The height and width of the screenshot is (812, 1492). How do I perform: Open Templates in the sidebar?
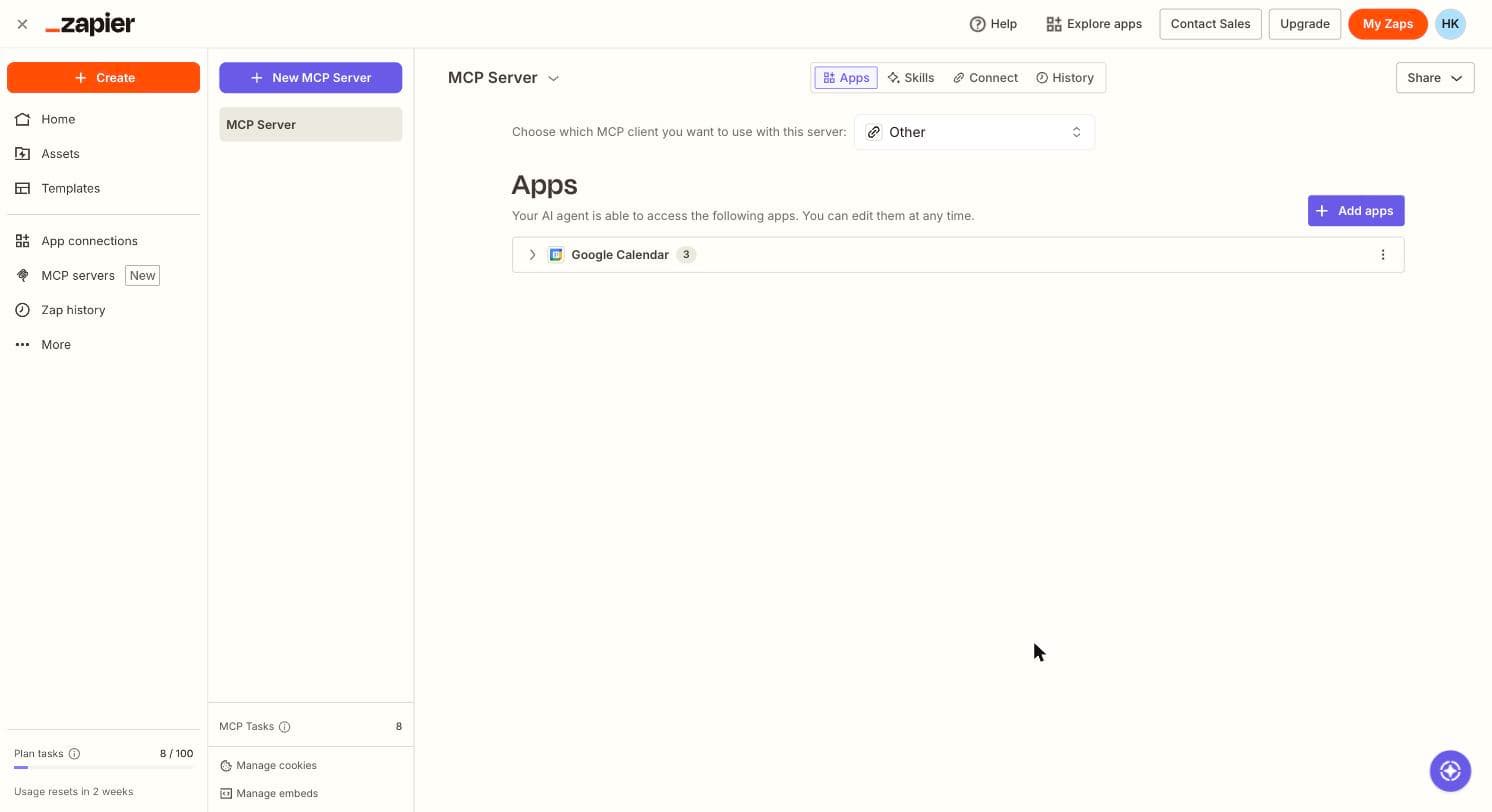70,188
